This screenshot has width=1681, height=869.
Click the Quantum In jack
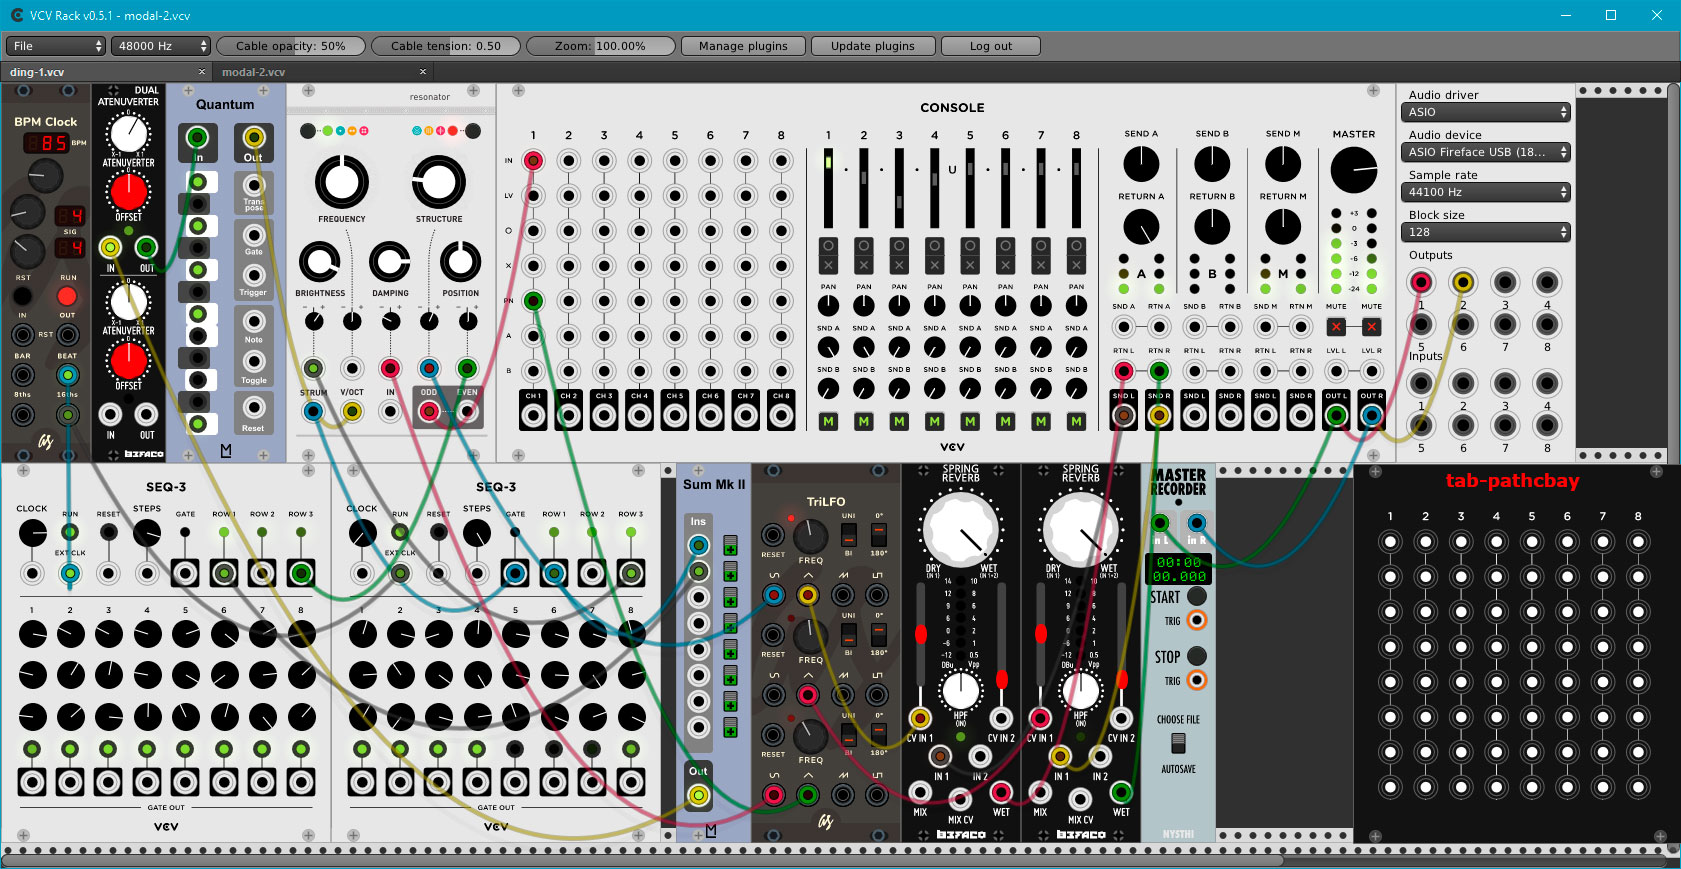click(x=198, y=137)
